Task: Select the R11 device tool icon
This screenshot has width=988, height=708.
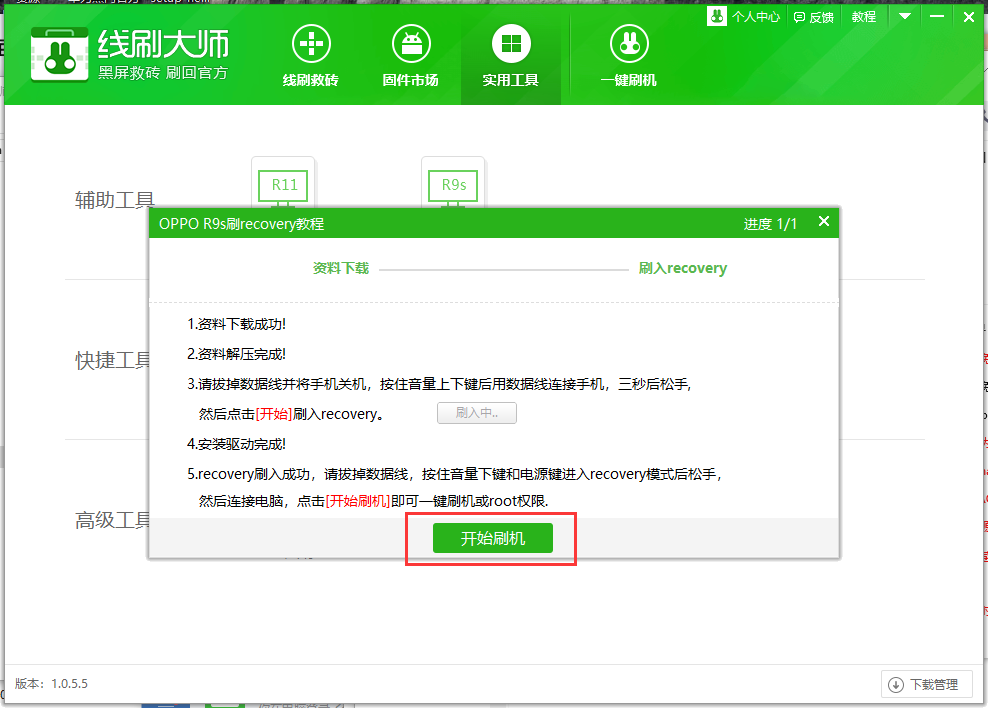Action: pos(284,185)
